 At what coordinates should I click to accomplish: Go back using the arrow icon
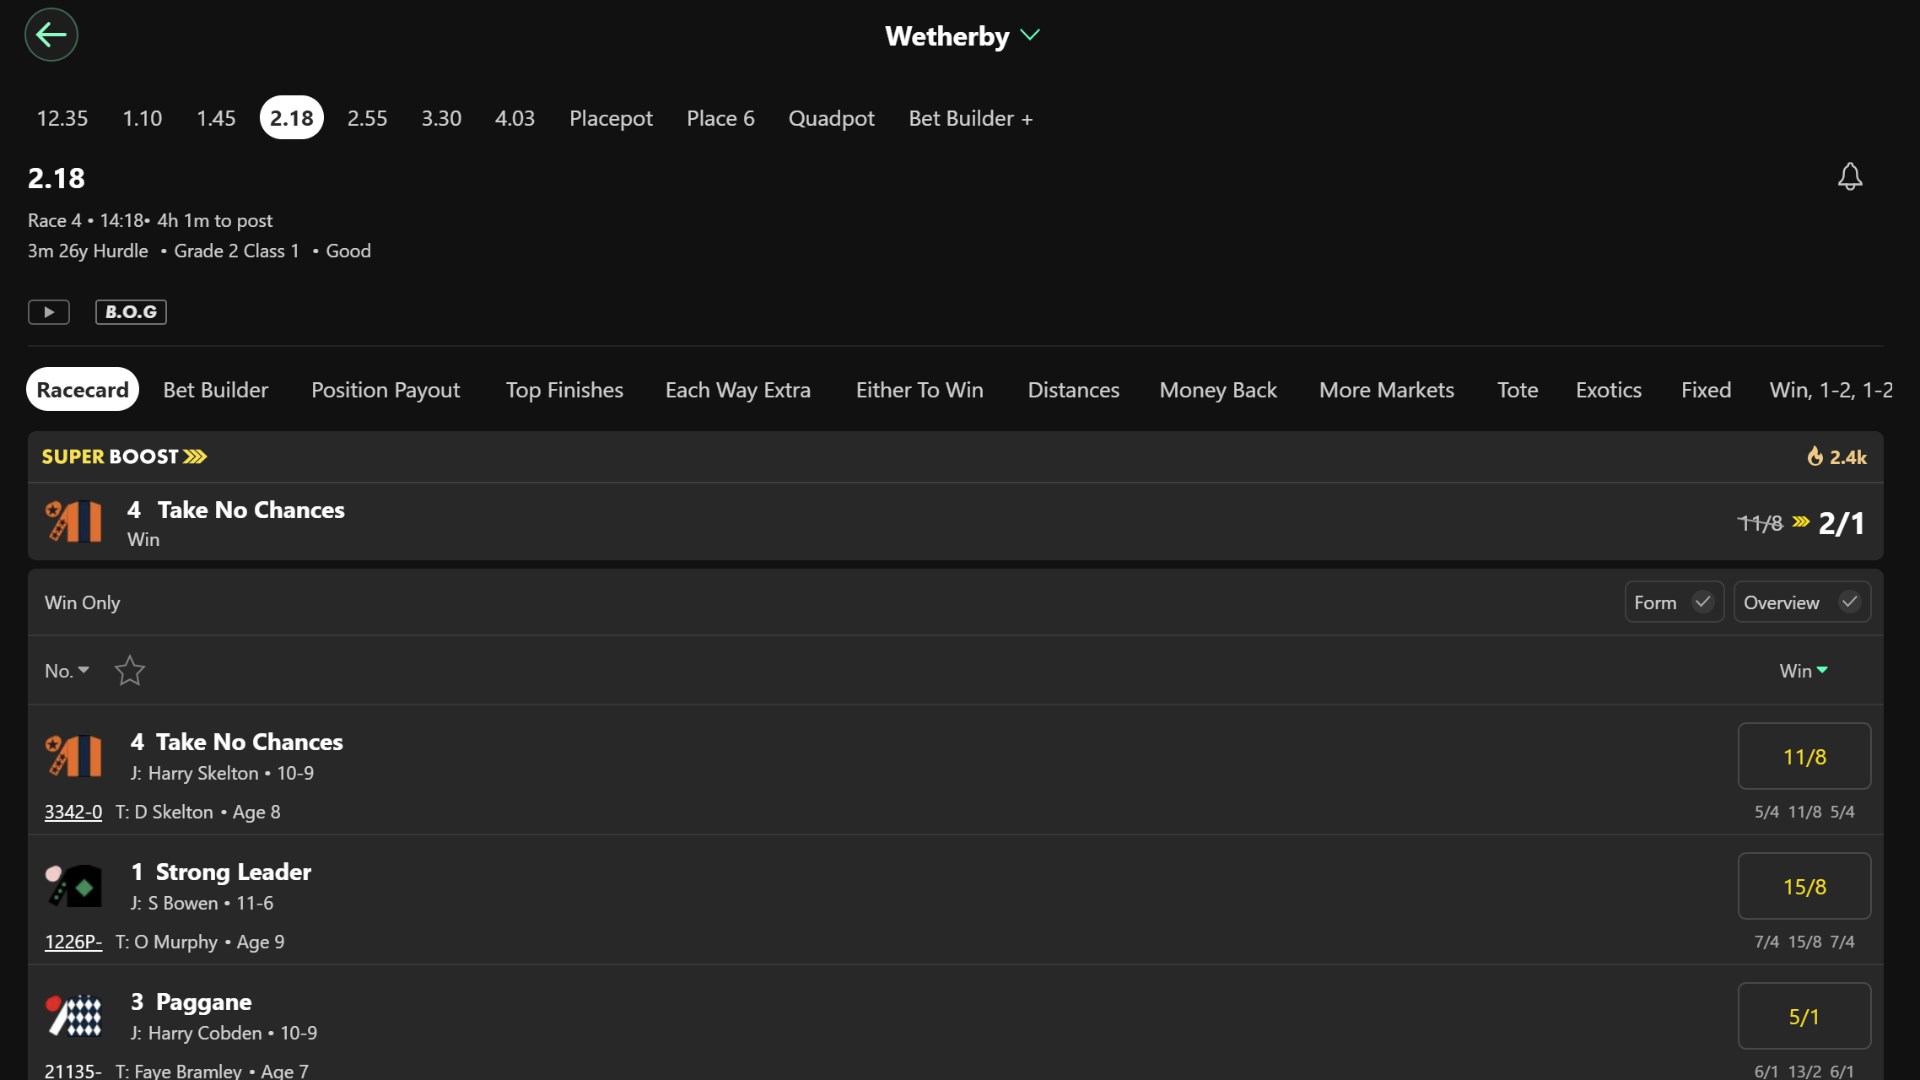pos(51,35)
